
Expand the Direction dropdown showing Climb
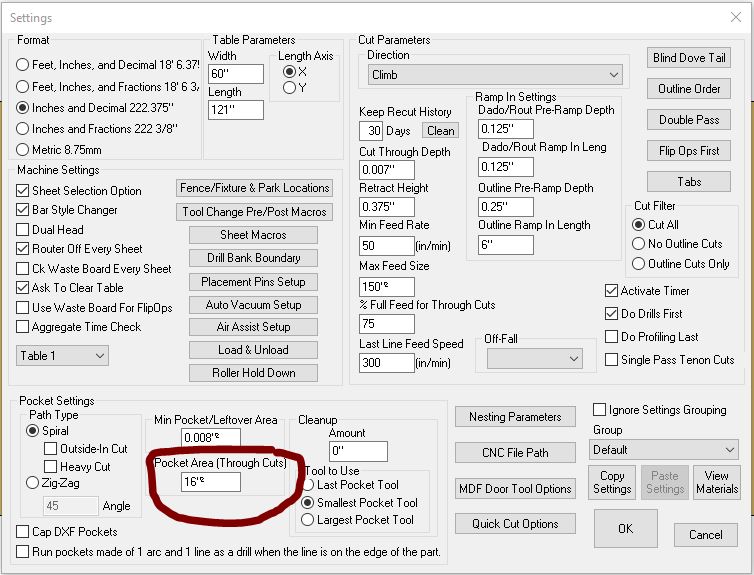tap(494, 75)
